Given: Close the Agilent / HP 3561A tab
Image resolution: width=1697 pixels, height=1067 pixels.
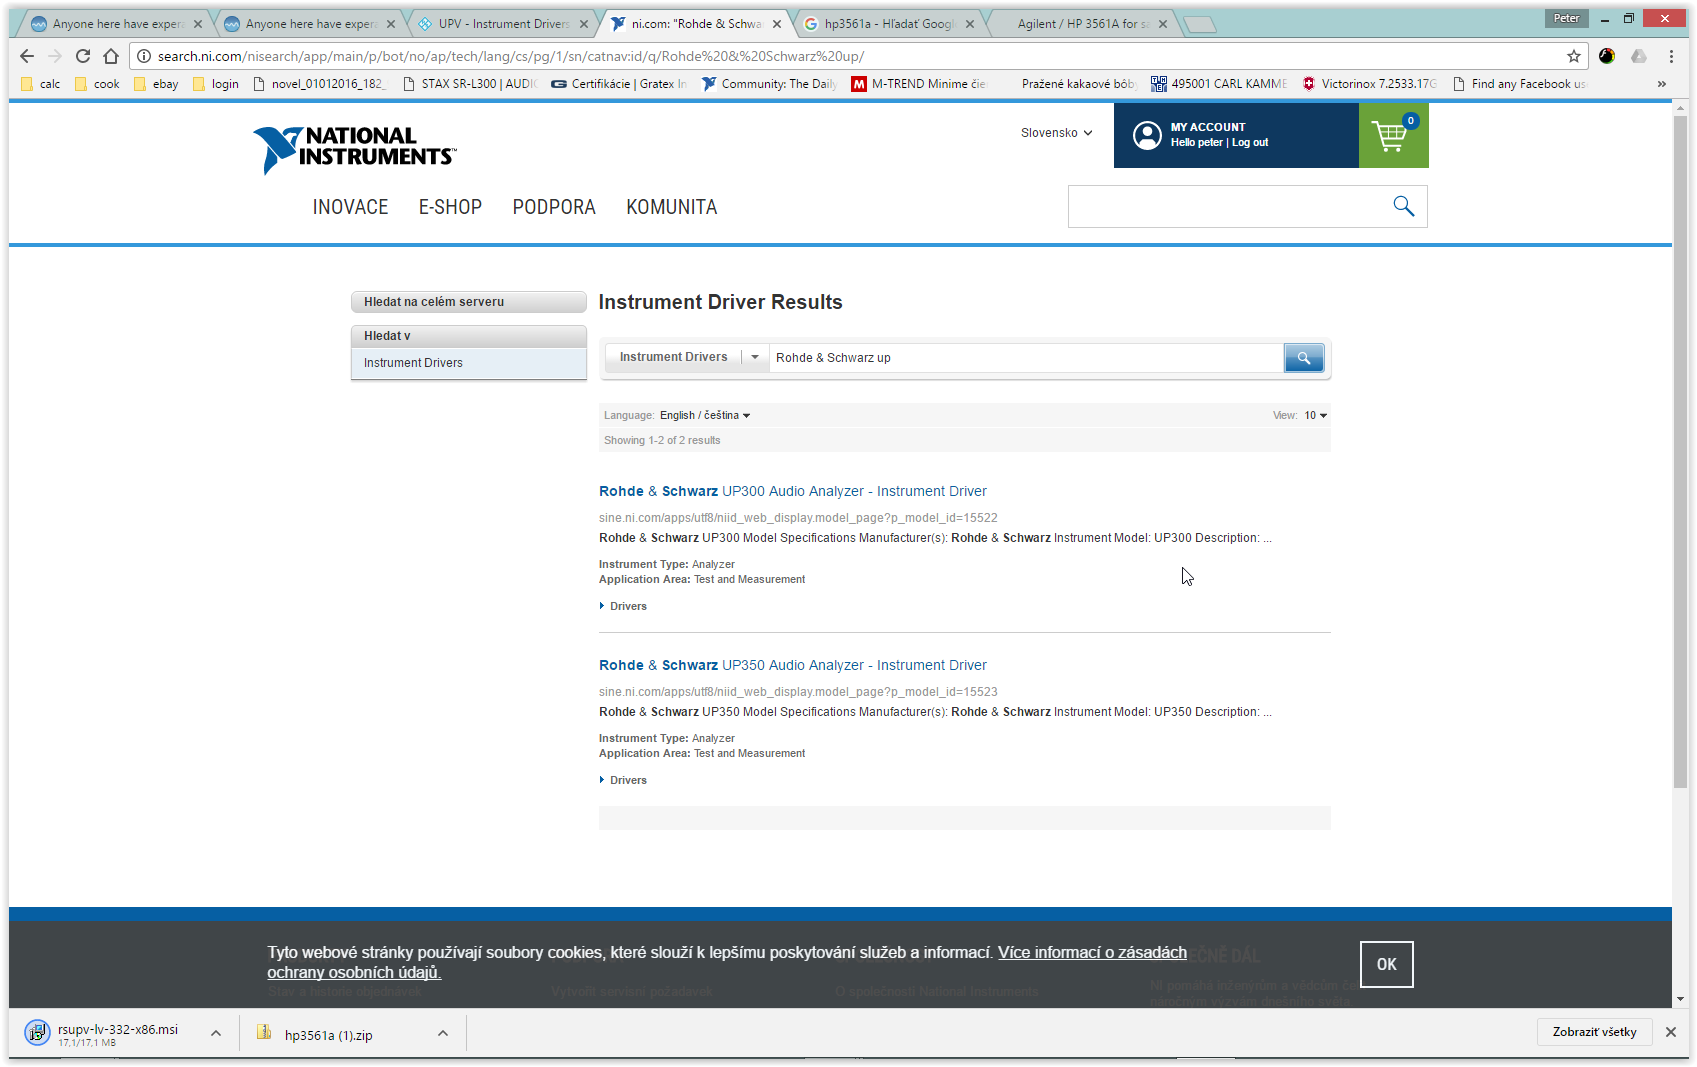Looking at the screenshot, I should [x=1163, y=24].
